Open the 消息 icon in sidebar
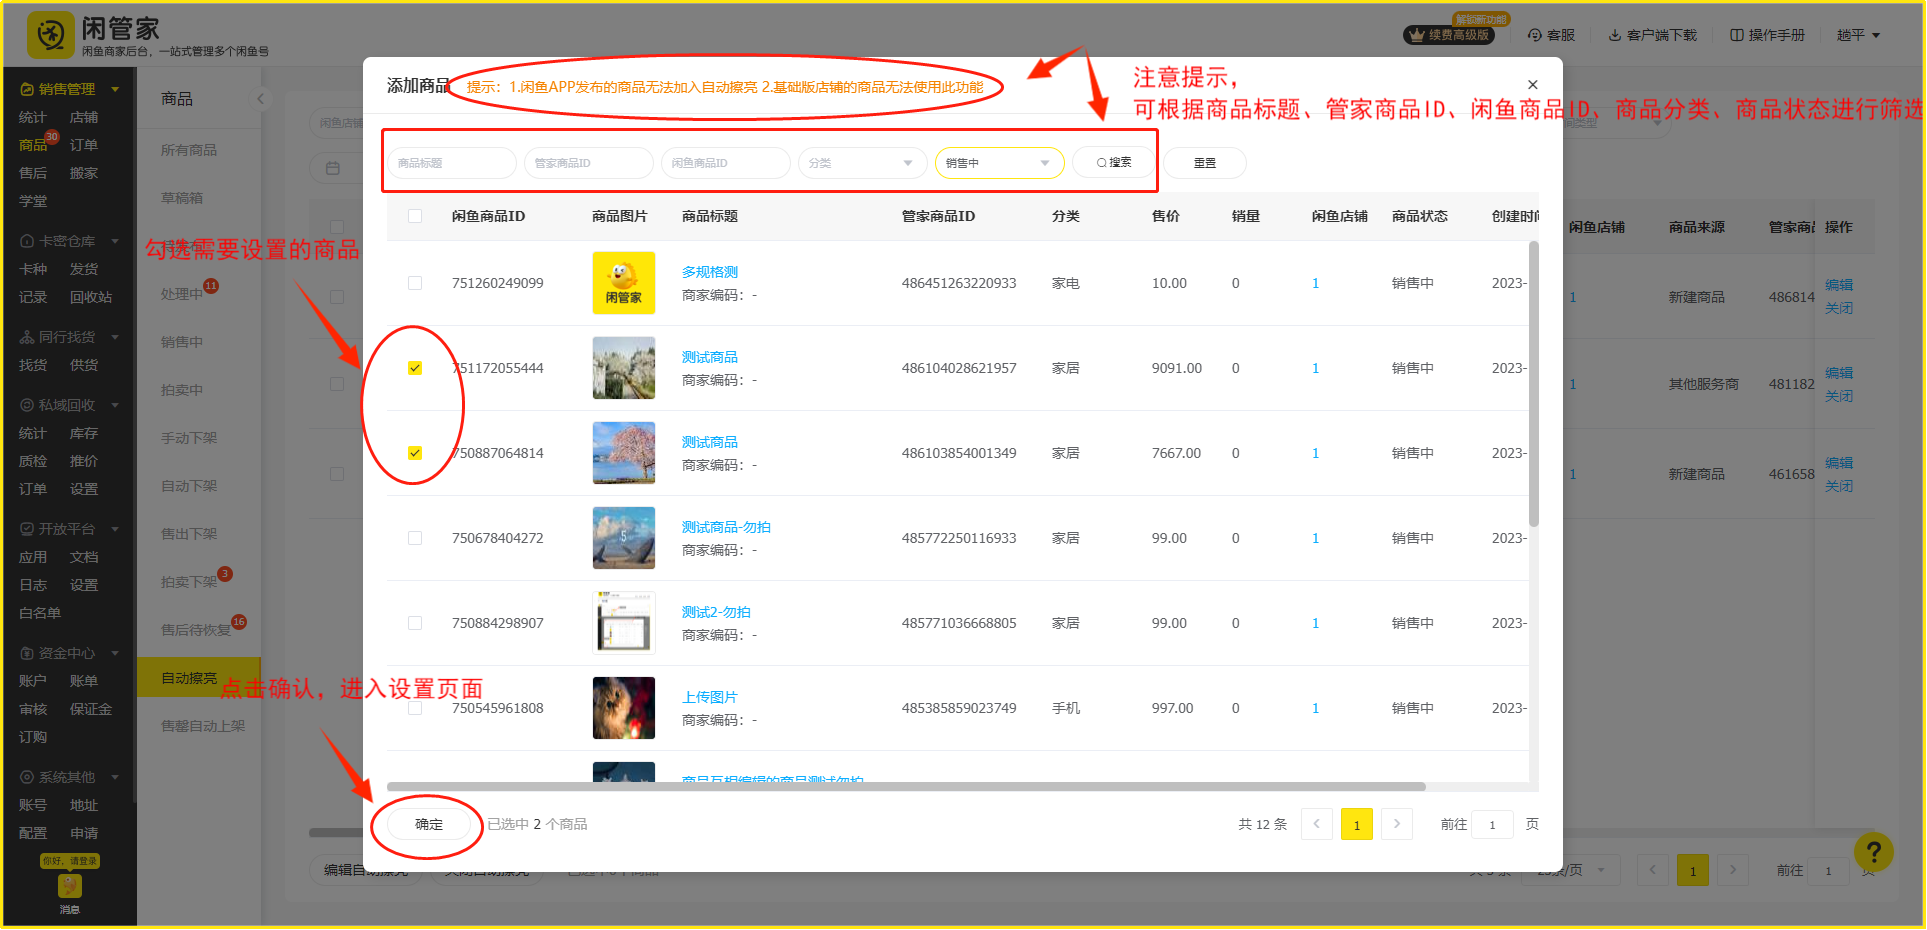 click(69, 888)
